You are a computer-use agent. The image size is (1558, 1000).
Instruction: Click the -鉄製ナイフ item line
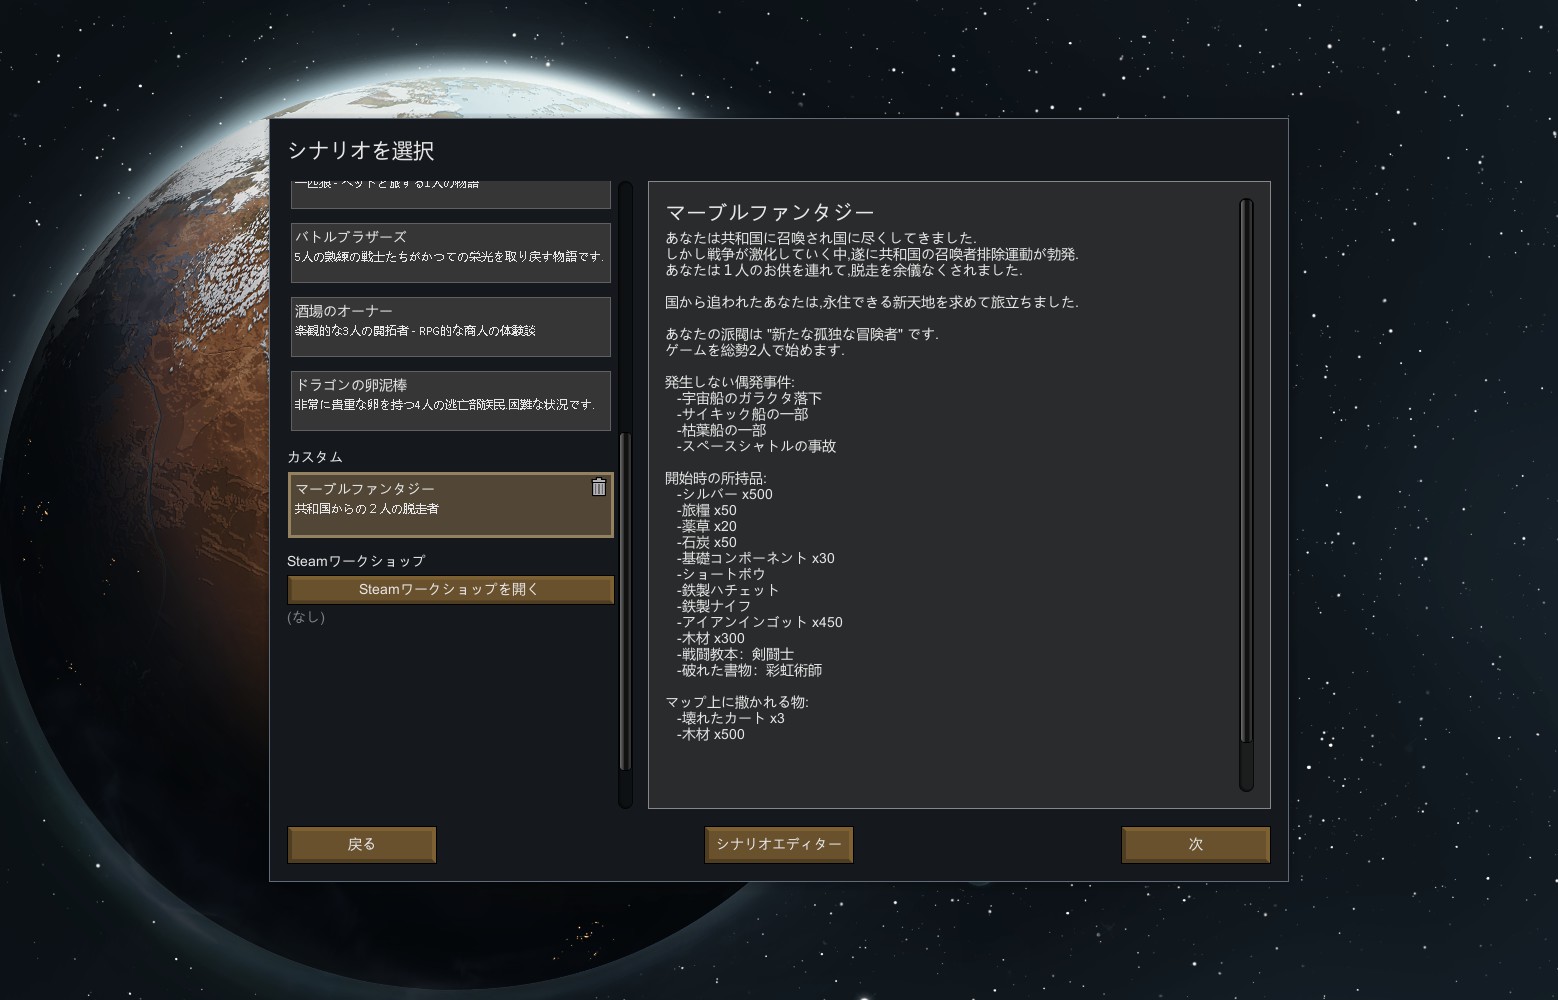[714, 606]
